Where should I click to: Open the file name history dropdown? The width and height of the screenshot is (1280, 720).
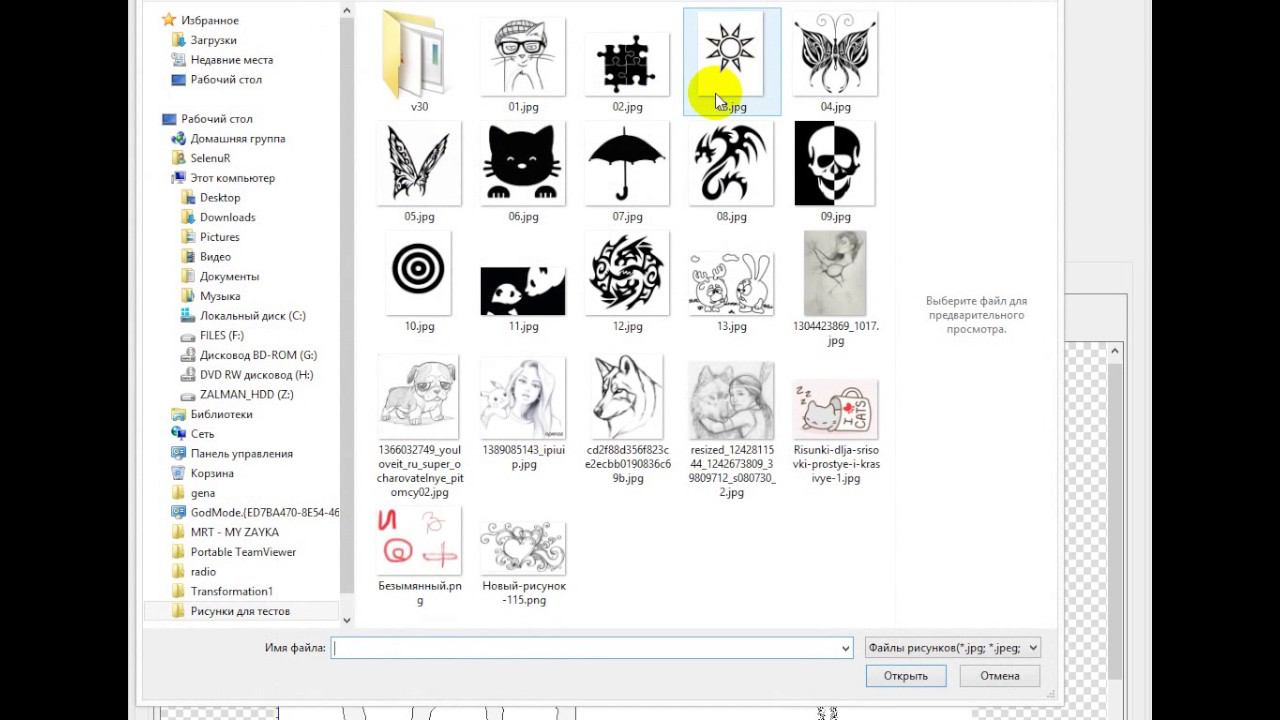tap(845, 648)
